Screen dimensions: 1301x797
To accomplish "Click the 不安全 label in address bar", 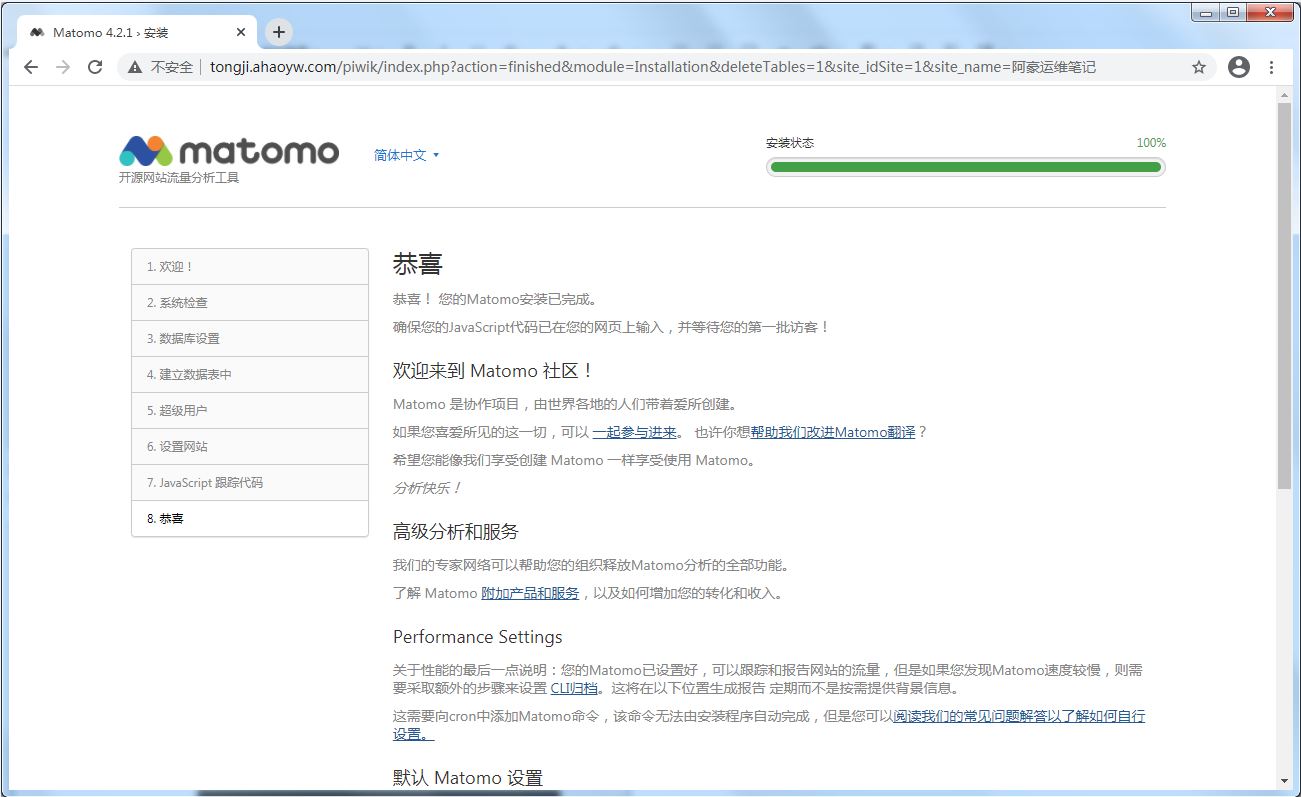I will click(172, 67).
